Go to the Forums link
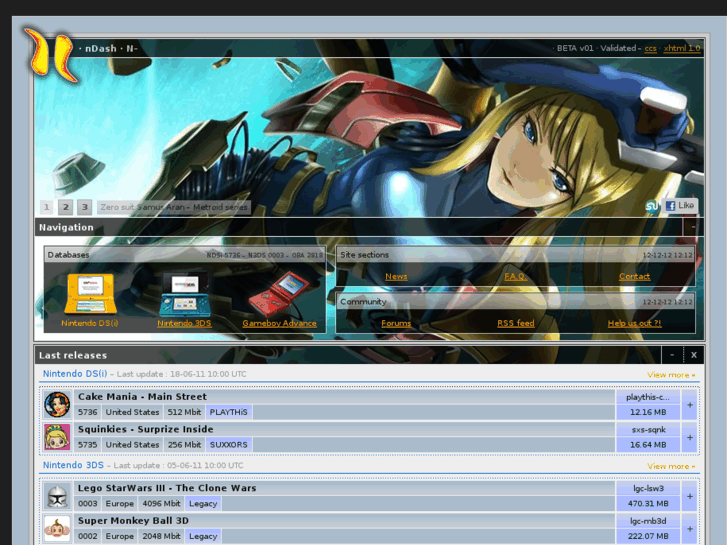Image resolution: width=727 pixels, height=545 pixels. coord(396,323)
